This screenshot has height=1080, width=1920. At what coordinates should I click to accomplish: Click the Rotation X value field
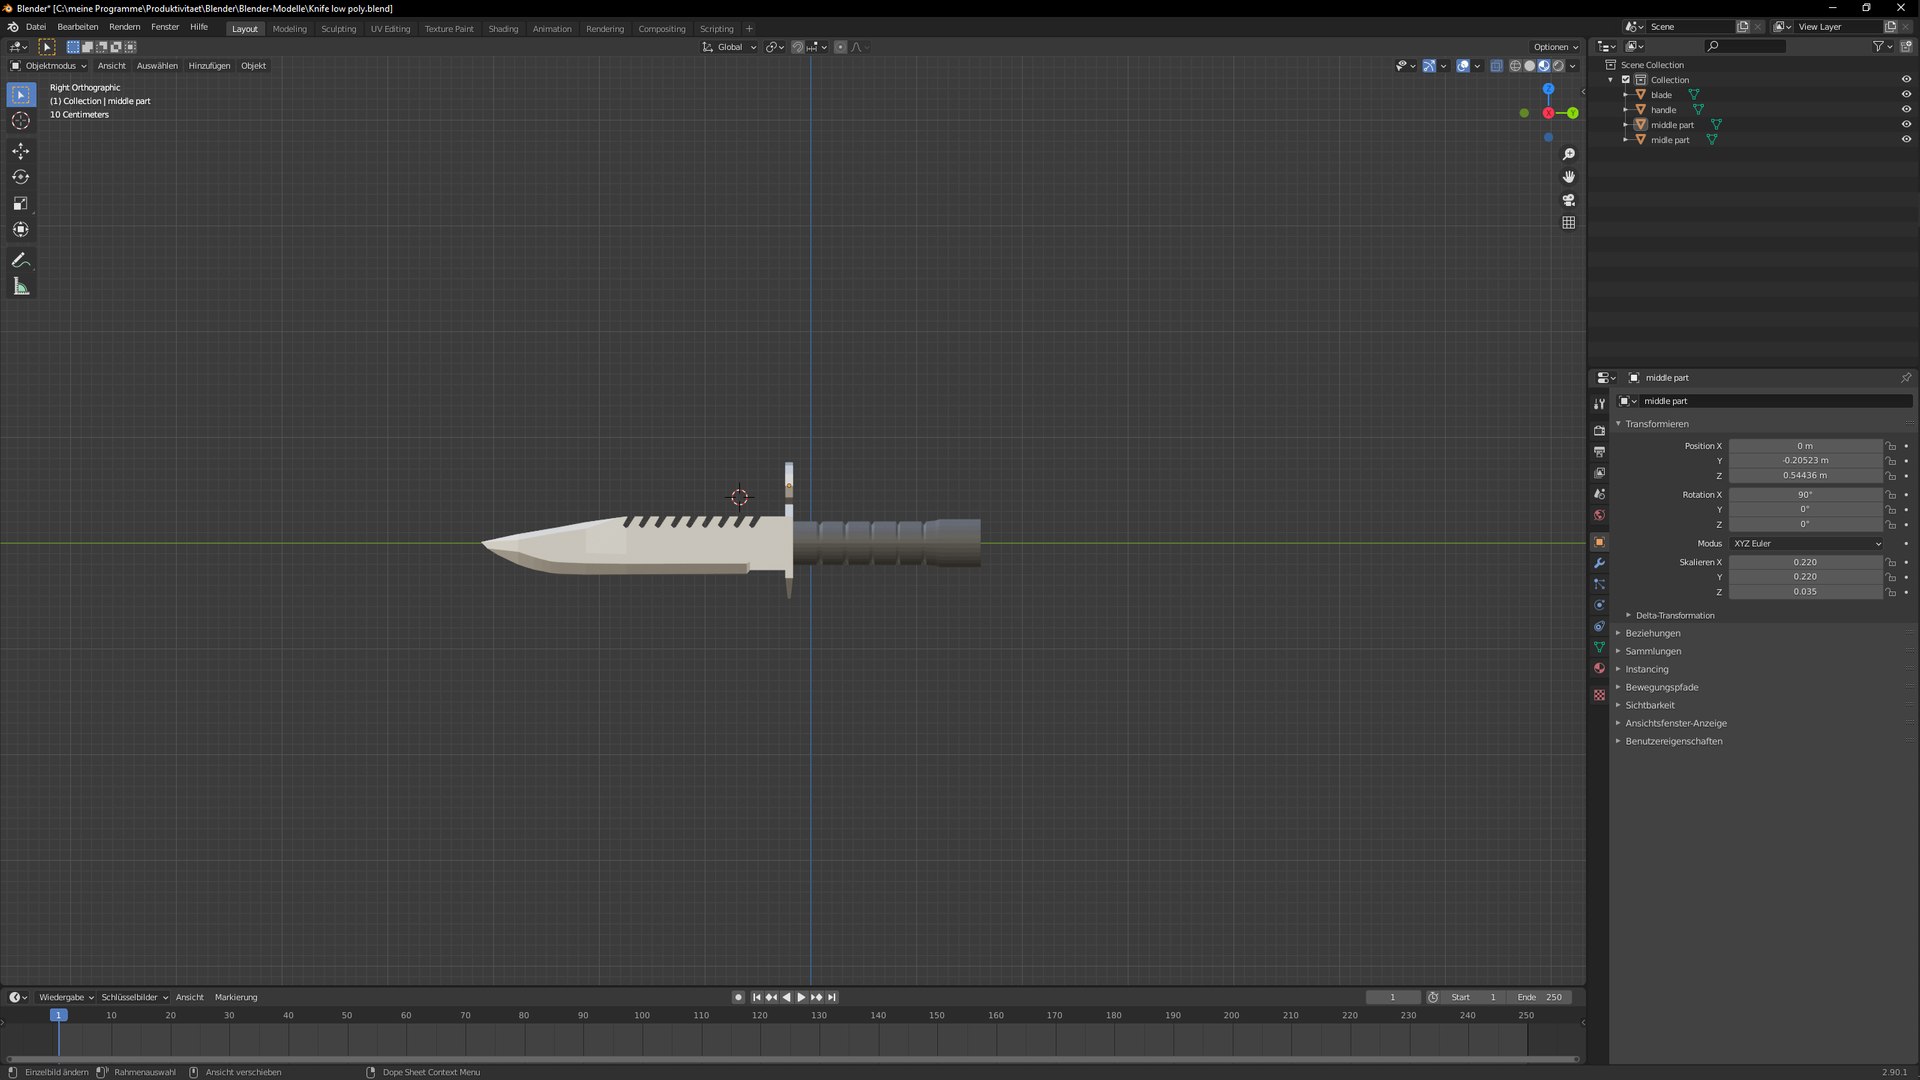(1805, 495)
